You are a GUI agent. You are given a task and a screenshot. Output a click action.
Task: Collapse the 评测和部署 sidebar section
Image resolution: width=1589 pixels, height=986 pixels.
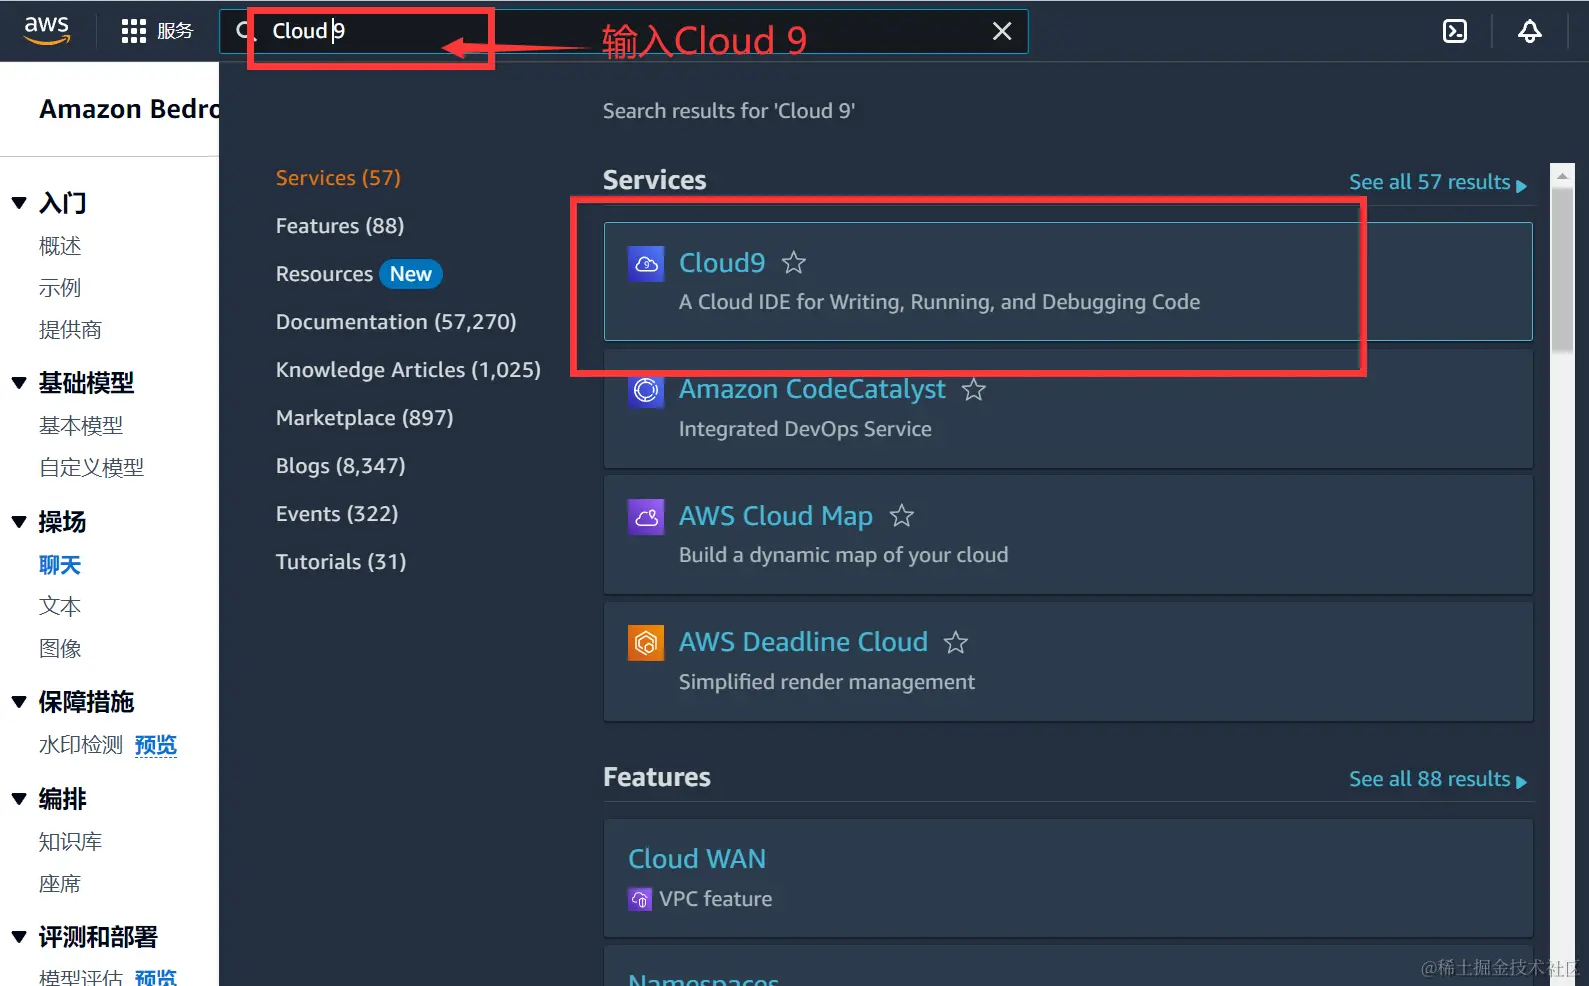(x=19, y=937)
